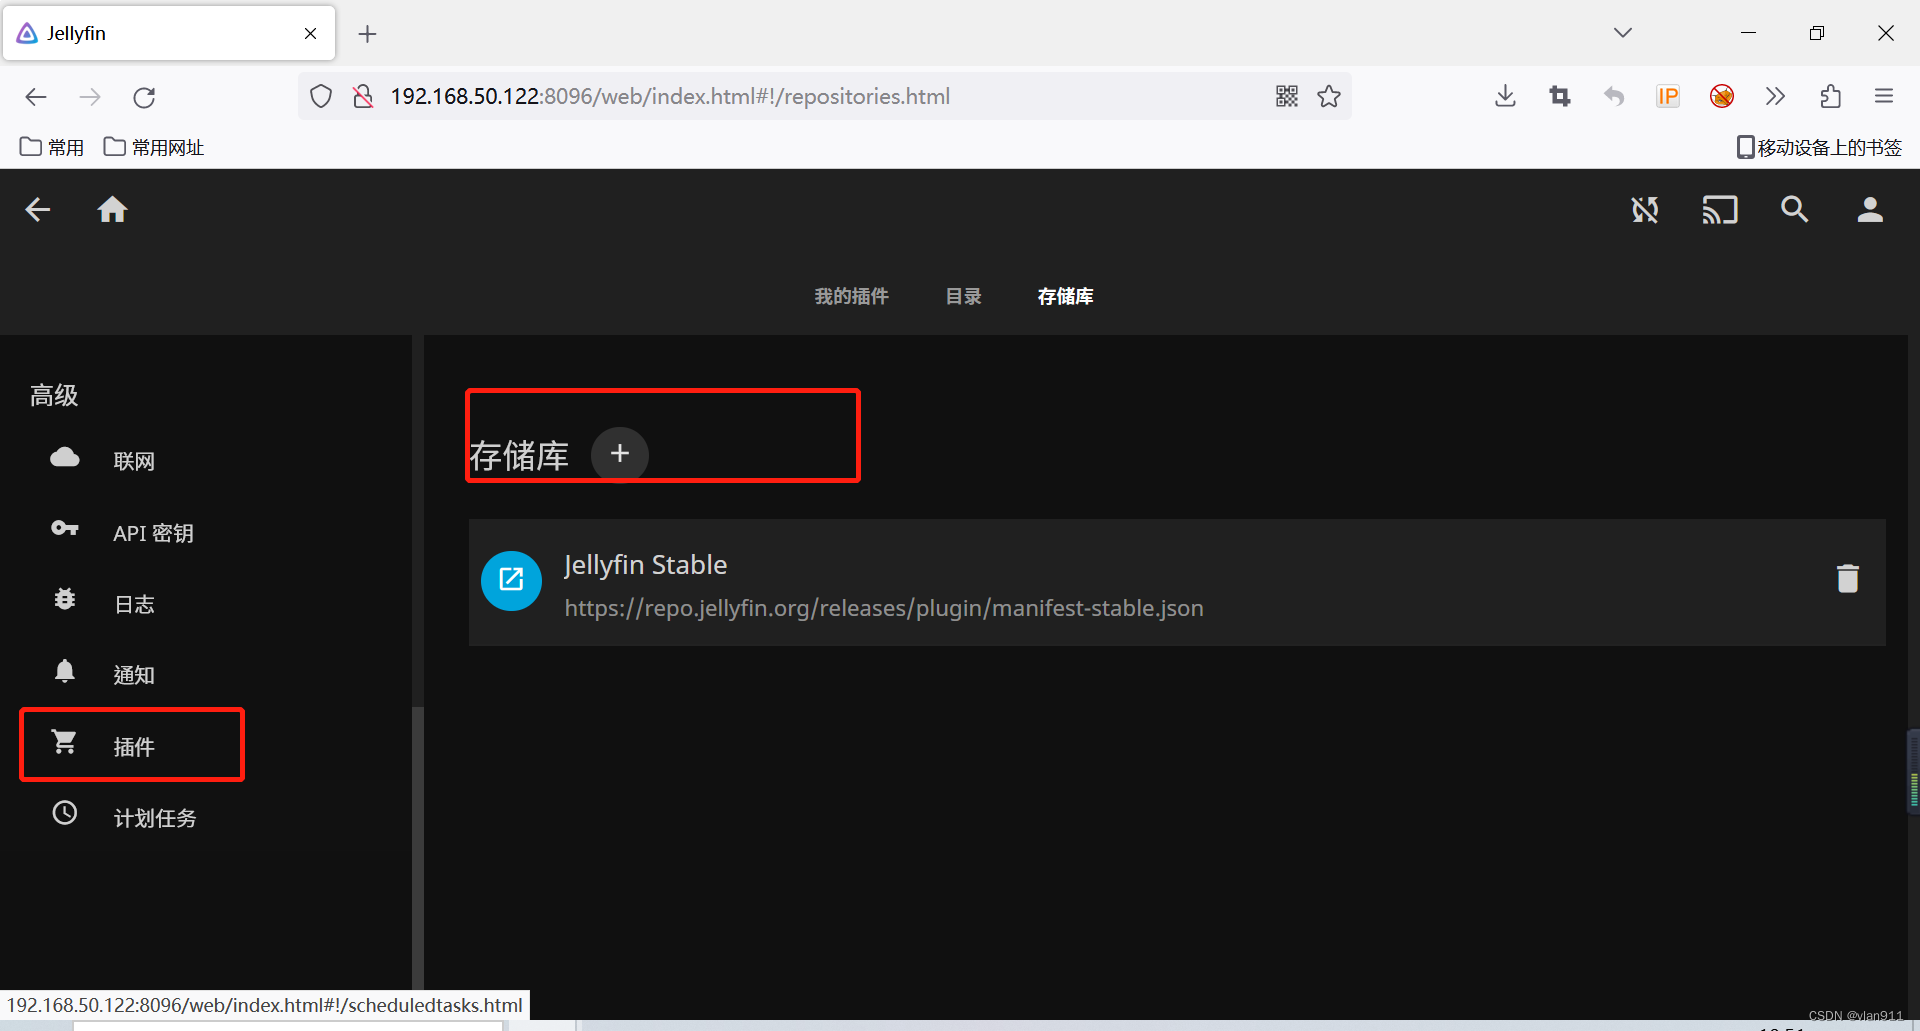Switch to 目录 tab
The width and height of the screenshot is (1920, 1031).
pyautogui.click(x=963, y=296)
